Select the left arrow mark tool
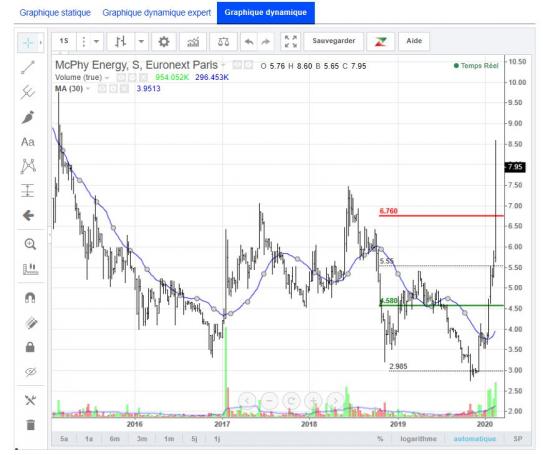Image resolution: width=543 pixels, height=455 pixels. tap(28, 216)
